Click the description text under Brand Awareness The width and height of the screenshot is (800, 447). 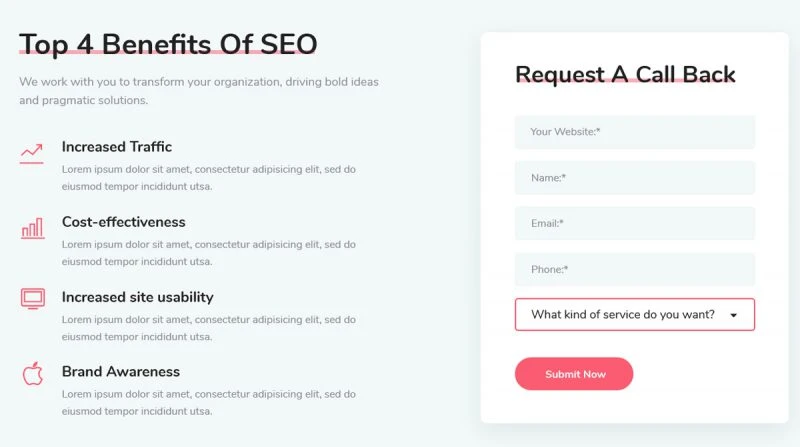click(x=208, y=402)
